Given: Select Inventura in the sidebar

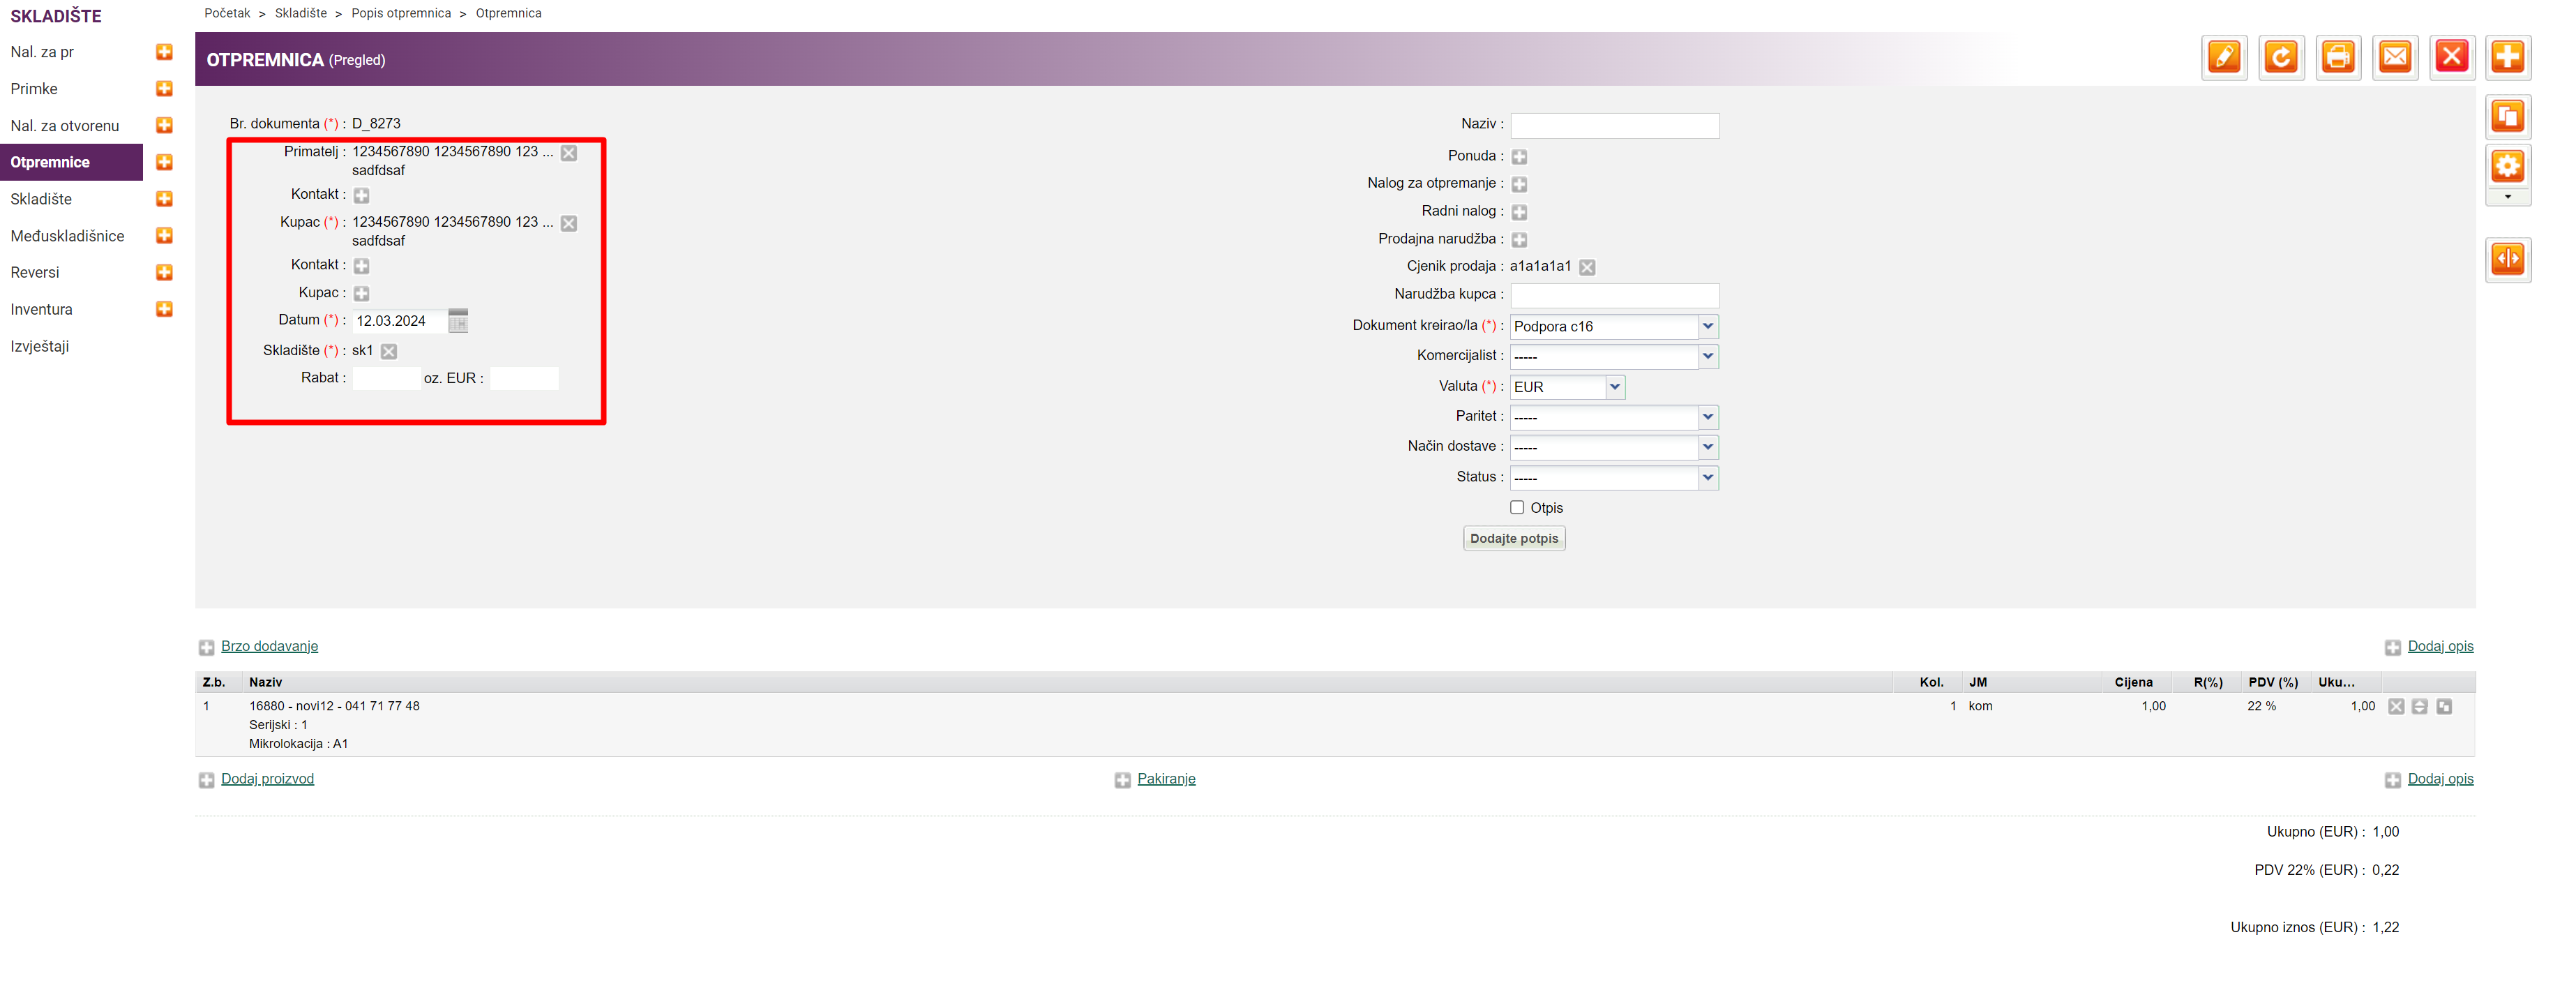Looking at the screenshot, I should (x=41, y=310).
